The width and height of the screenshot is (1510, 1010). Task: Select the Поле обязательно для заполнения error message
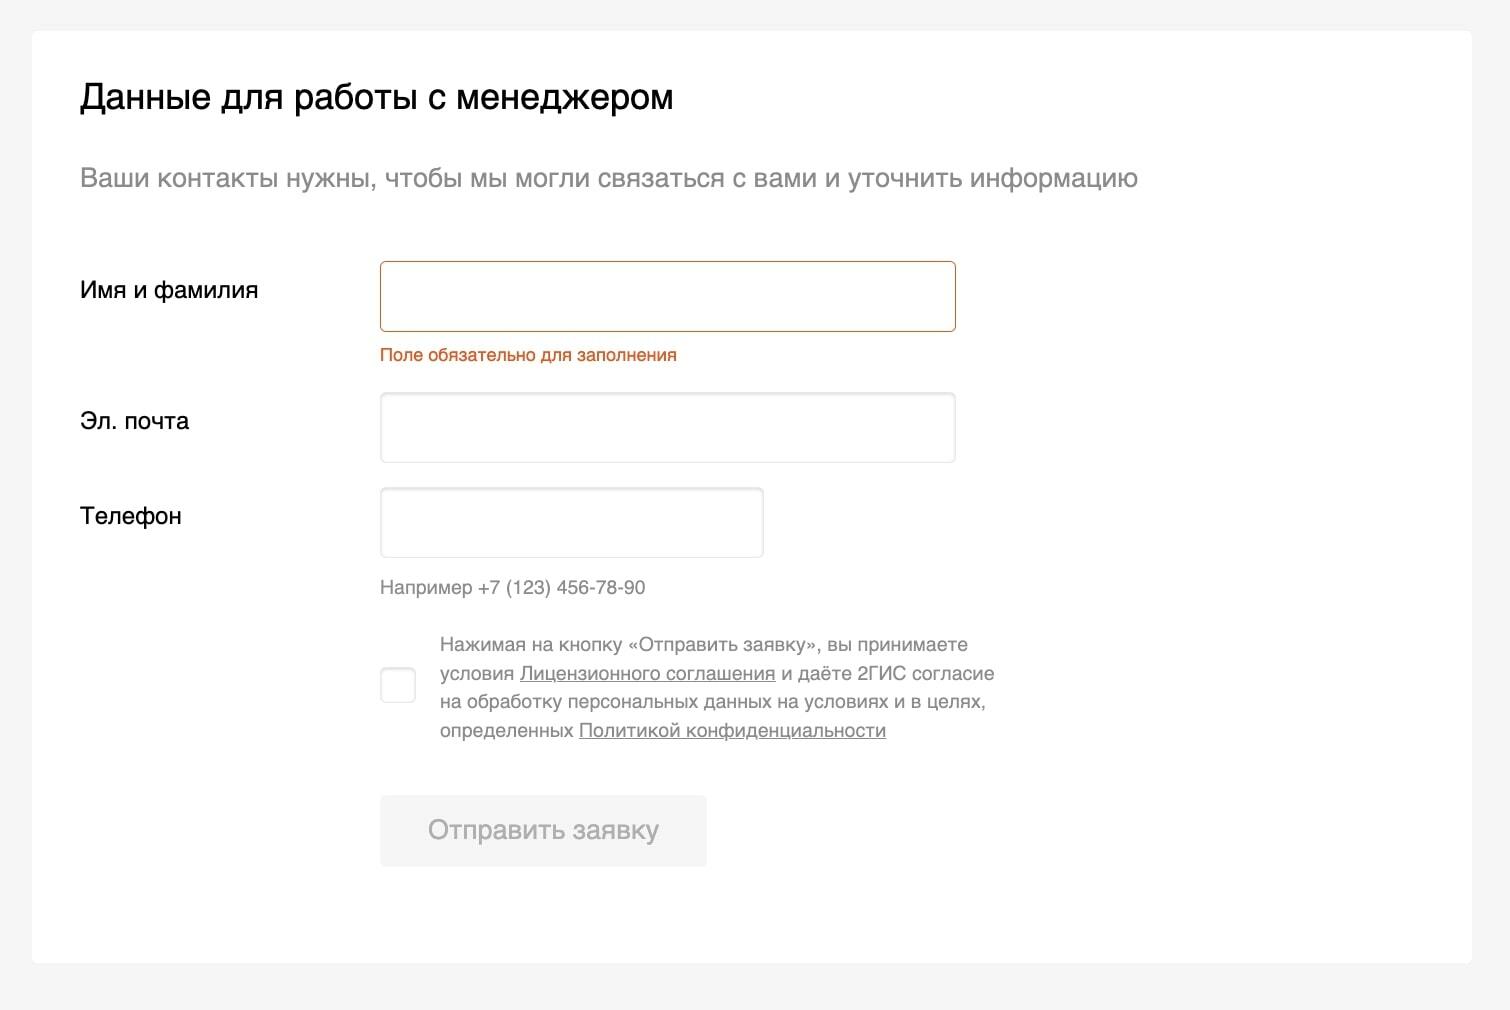(x=528, y=355)
